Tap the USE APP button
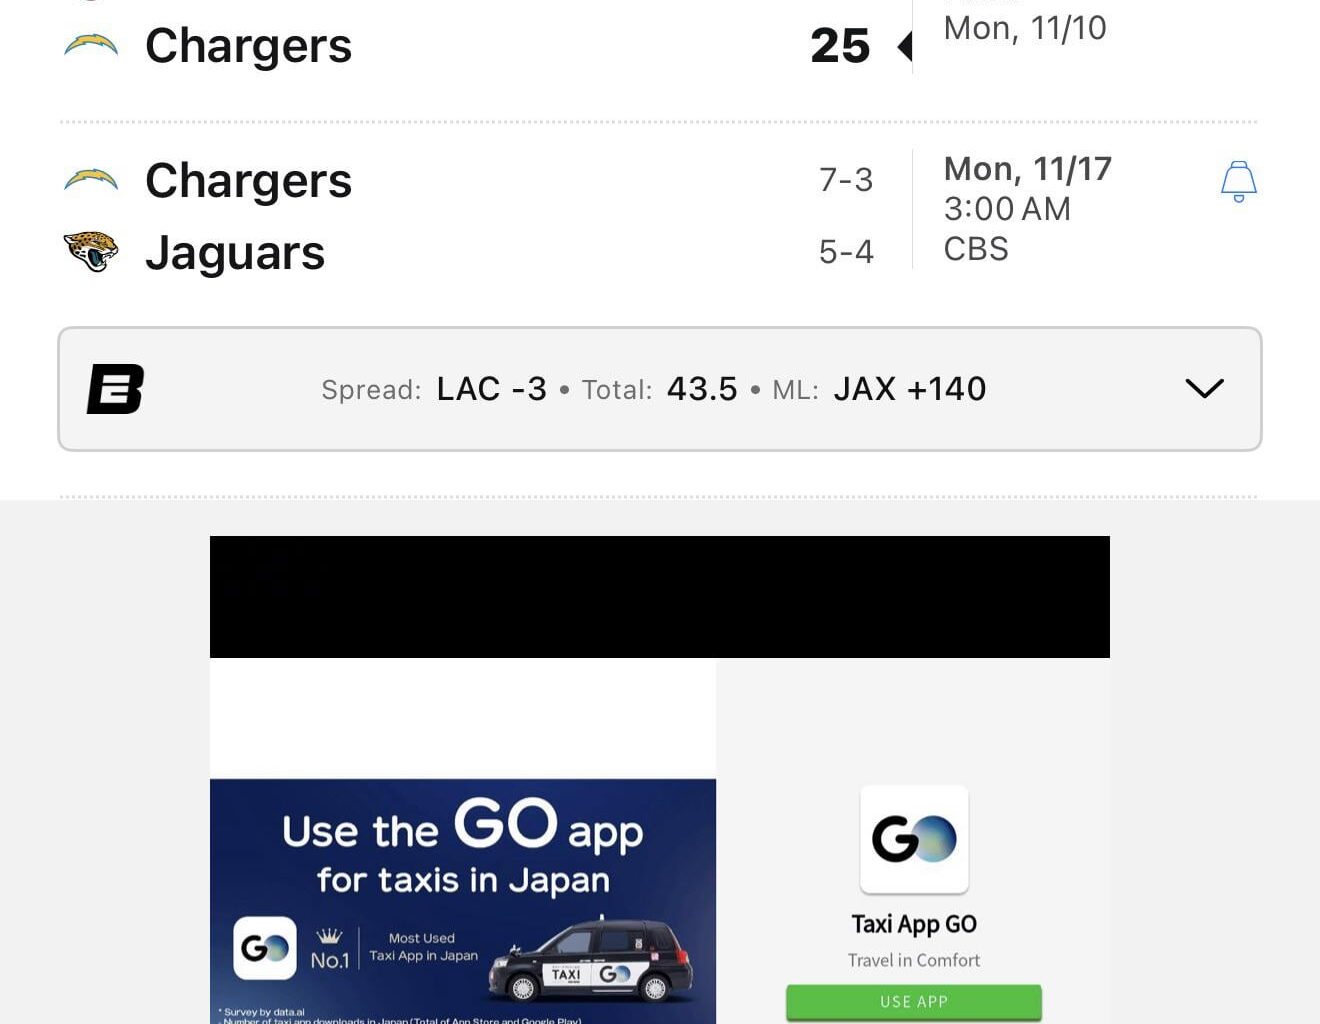Viewport: 1320px width, 1024px height. [x=913, y=1001]
